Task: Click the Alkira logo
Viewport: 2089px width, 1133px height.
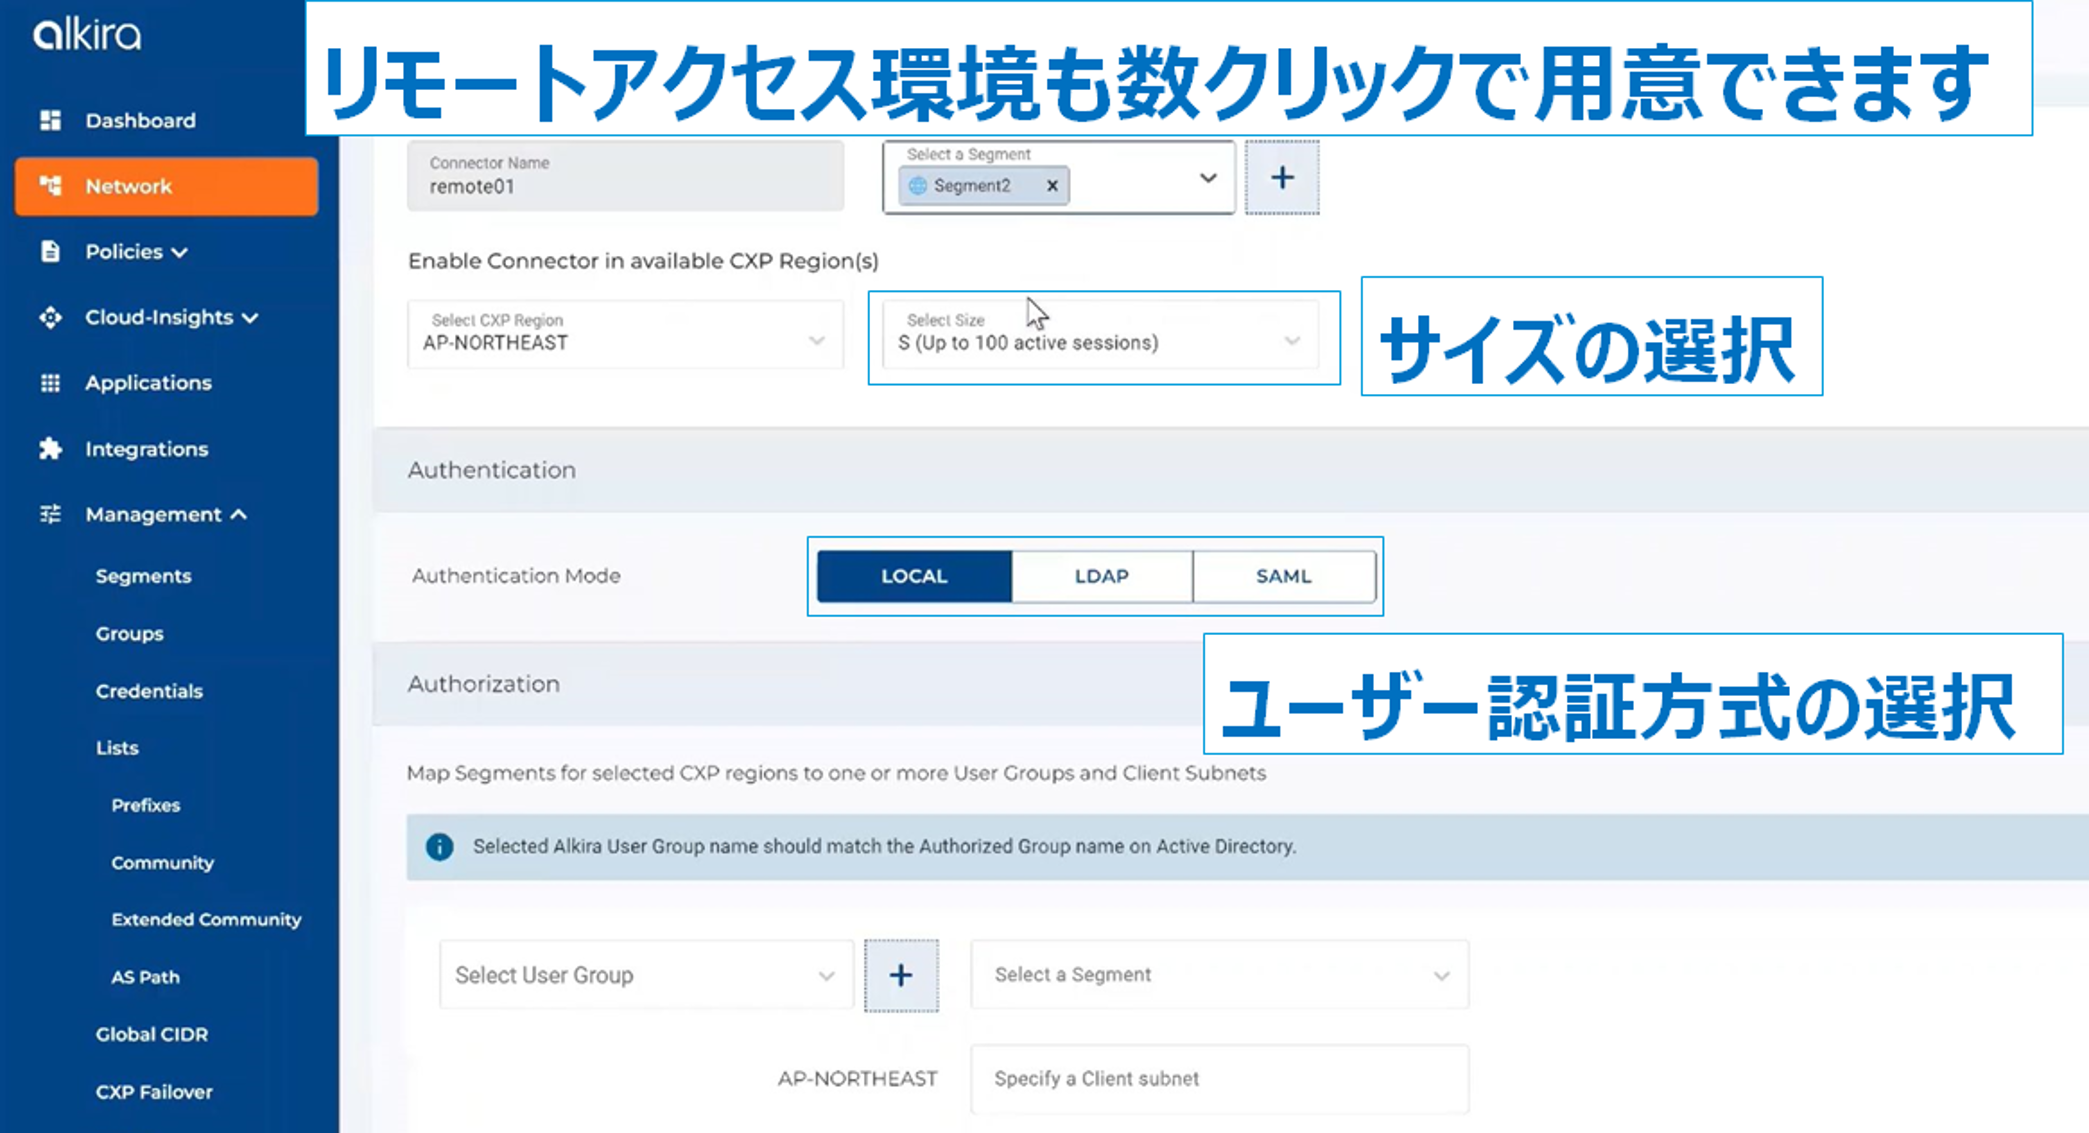Action: click(87, 35)
